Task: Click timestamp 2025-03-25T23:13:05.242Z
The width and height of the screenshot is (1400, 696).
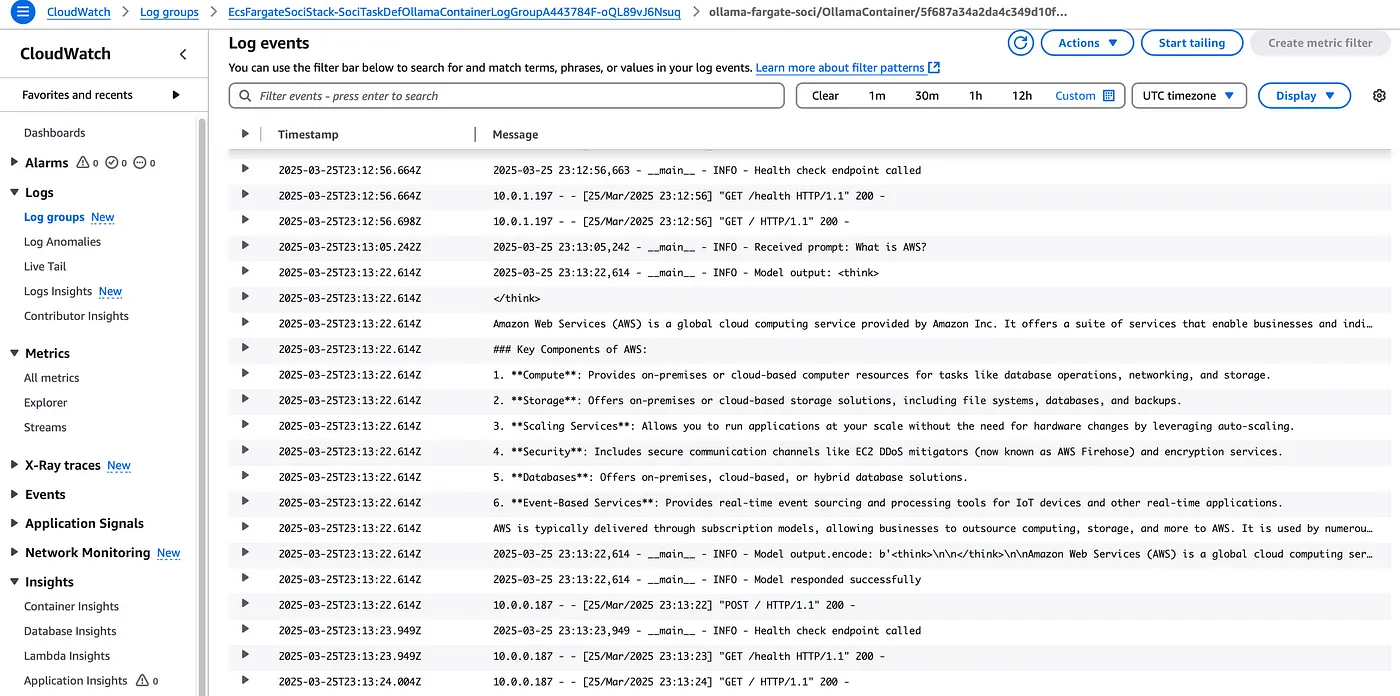Action: [x=350, y=247]
